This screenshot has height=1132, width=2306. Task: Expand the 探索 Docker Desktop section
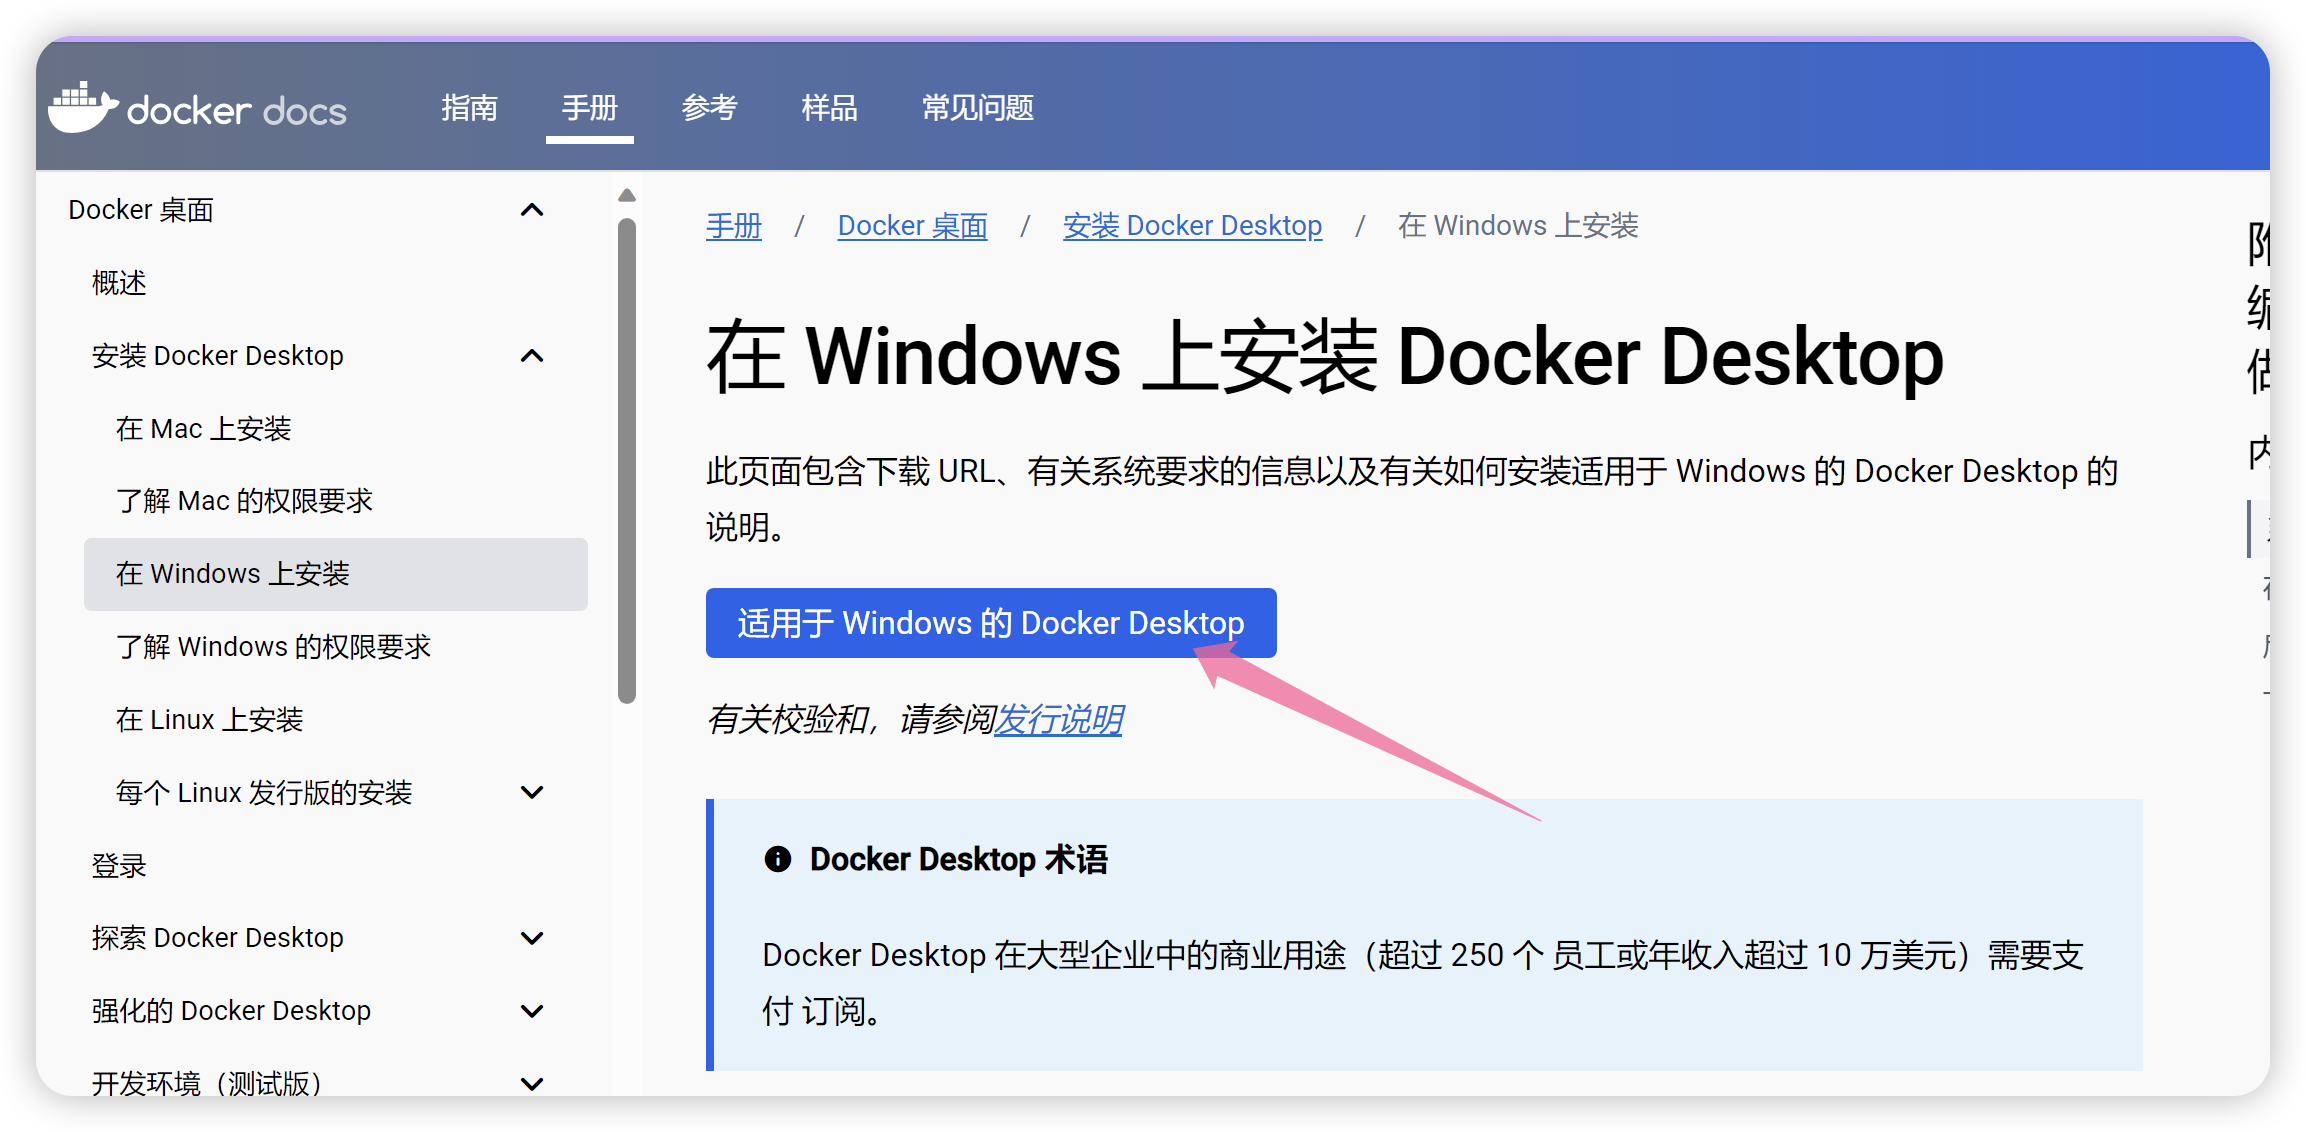pos(533,937)
